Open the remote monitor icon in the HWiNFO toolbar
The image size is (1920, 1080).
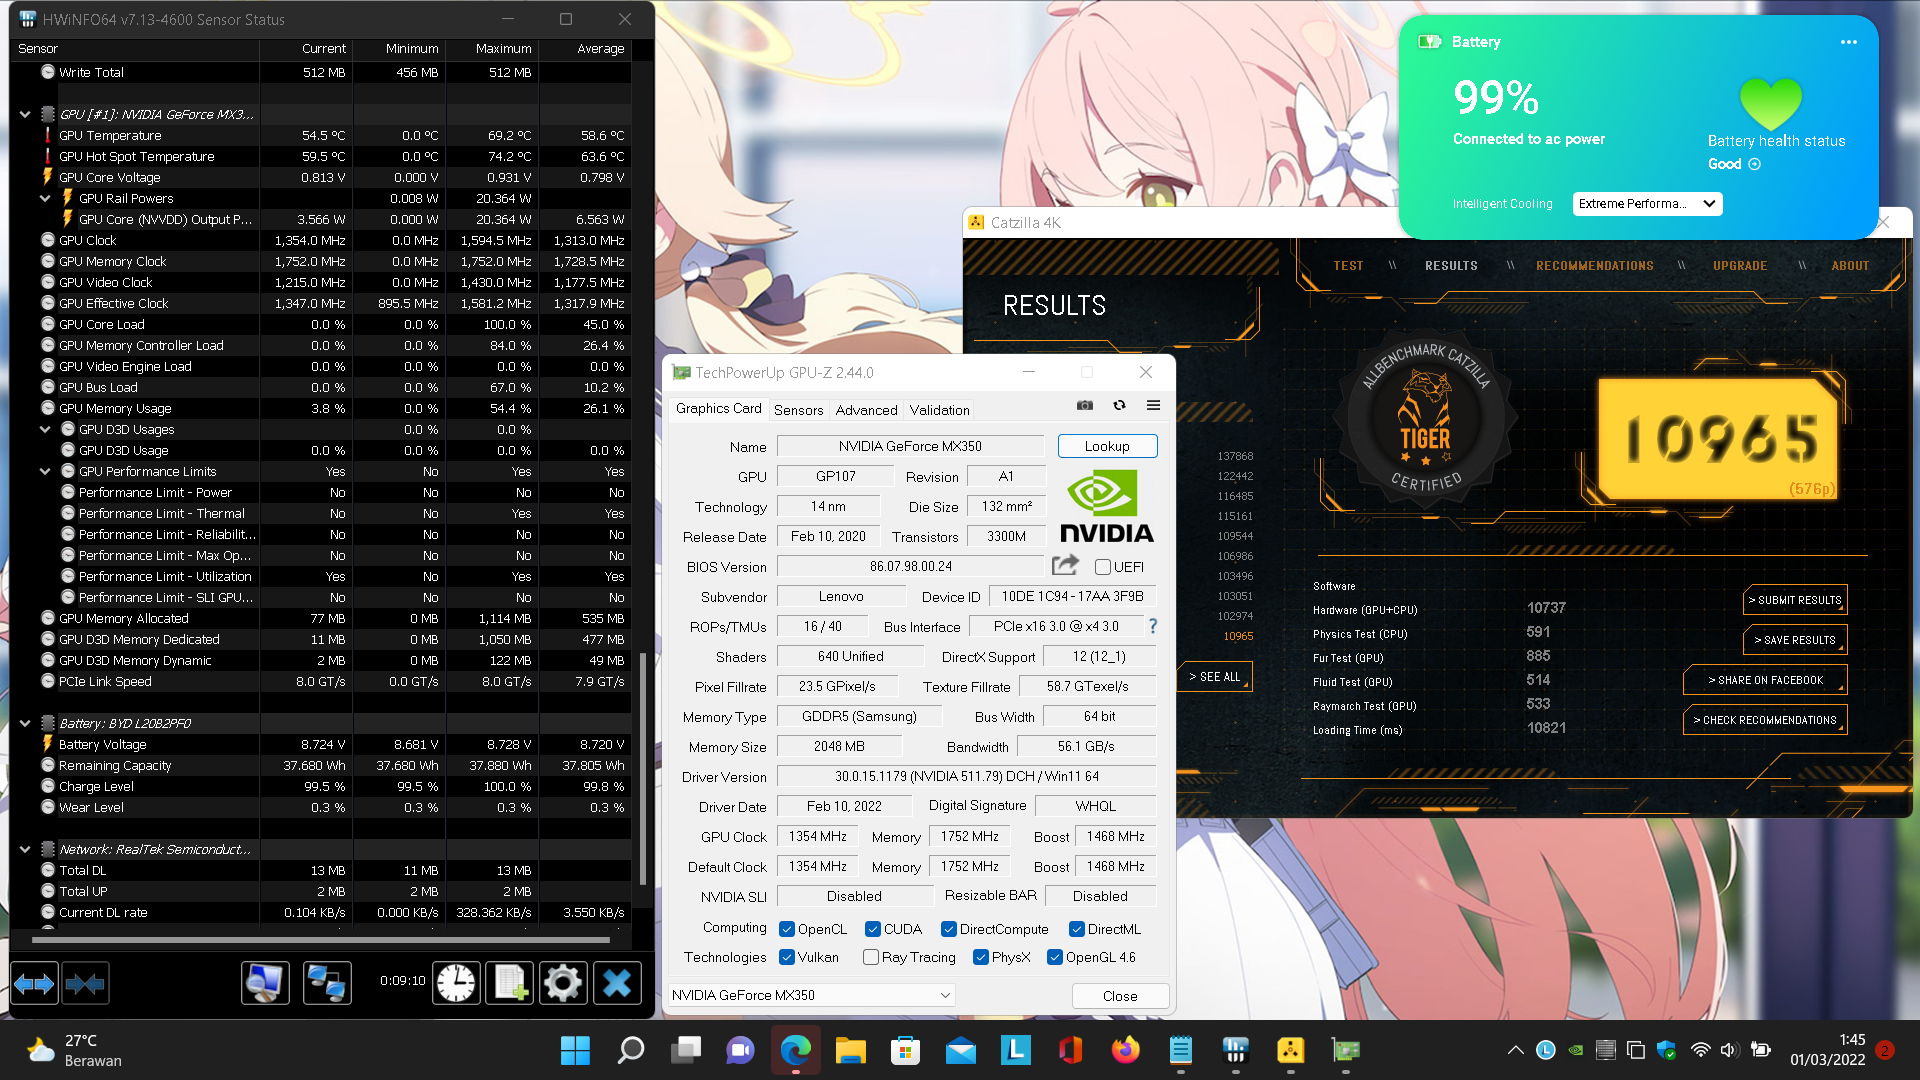[x=265, y=984]
